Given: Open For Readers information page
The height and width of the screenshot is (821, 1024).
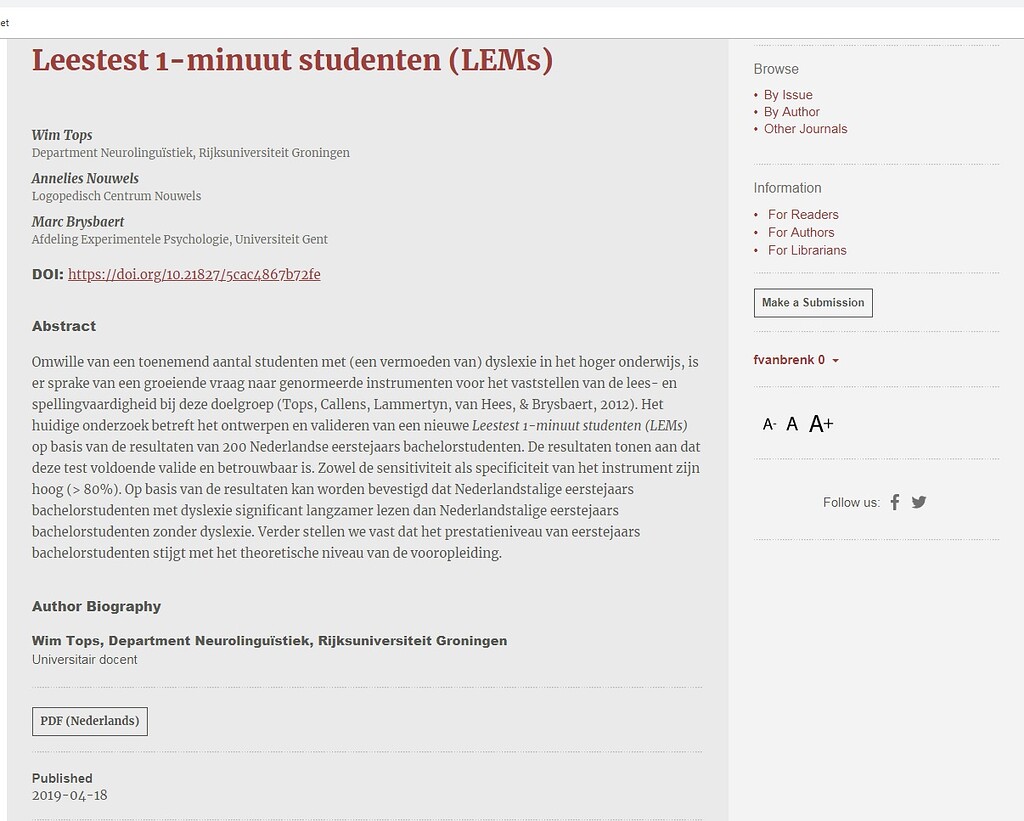Looking at the screenshot, I should (803, 215).
